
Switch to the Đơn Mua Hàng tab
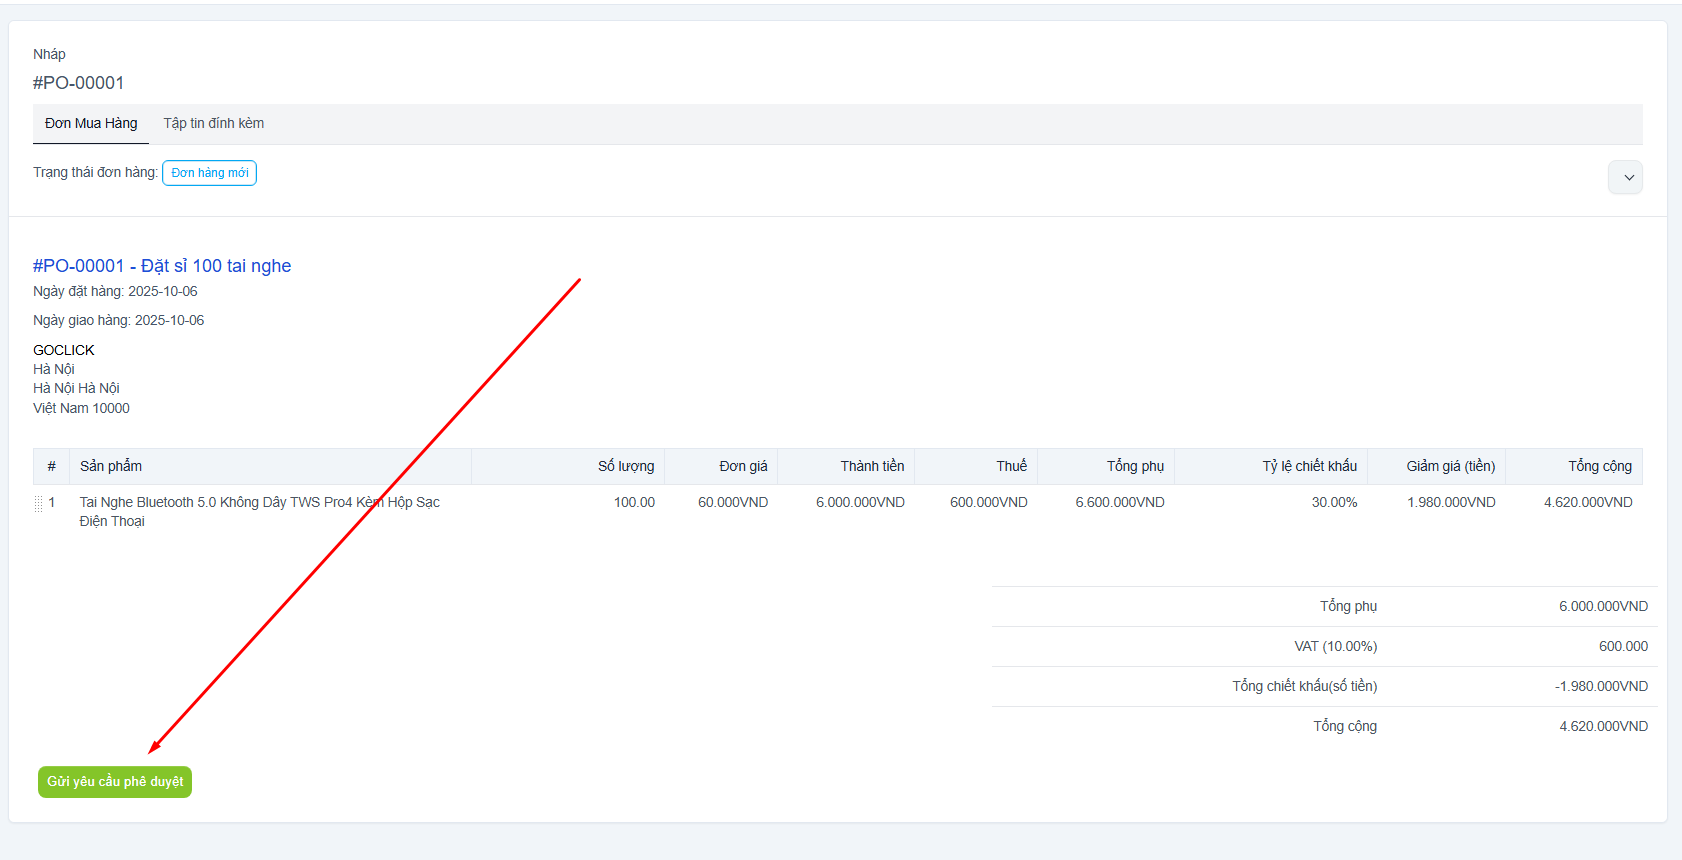91,124
